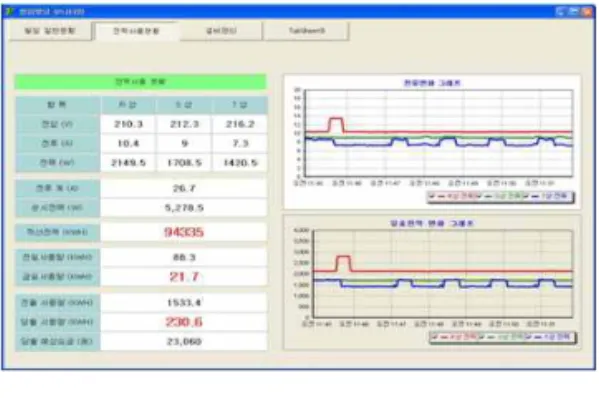Select the total current value 26.7

(184, 188)
